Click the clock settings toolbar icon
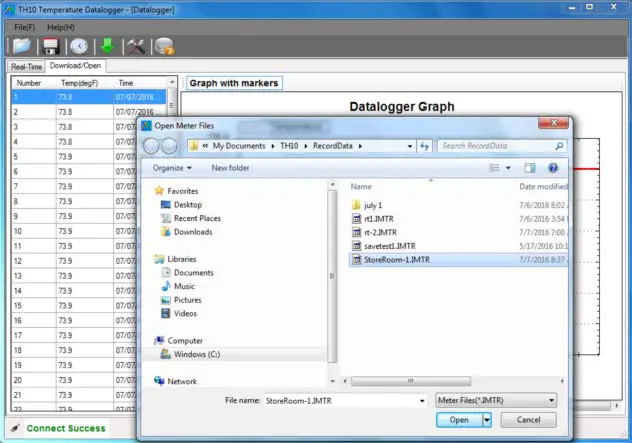 (78, 46)
